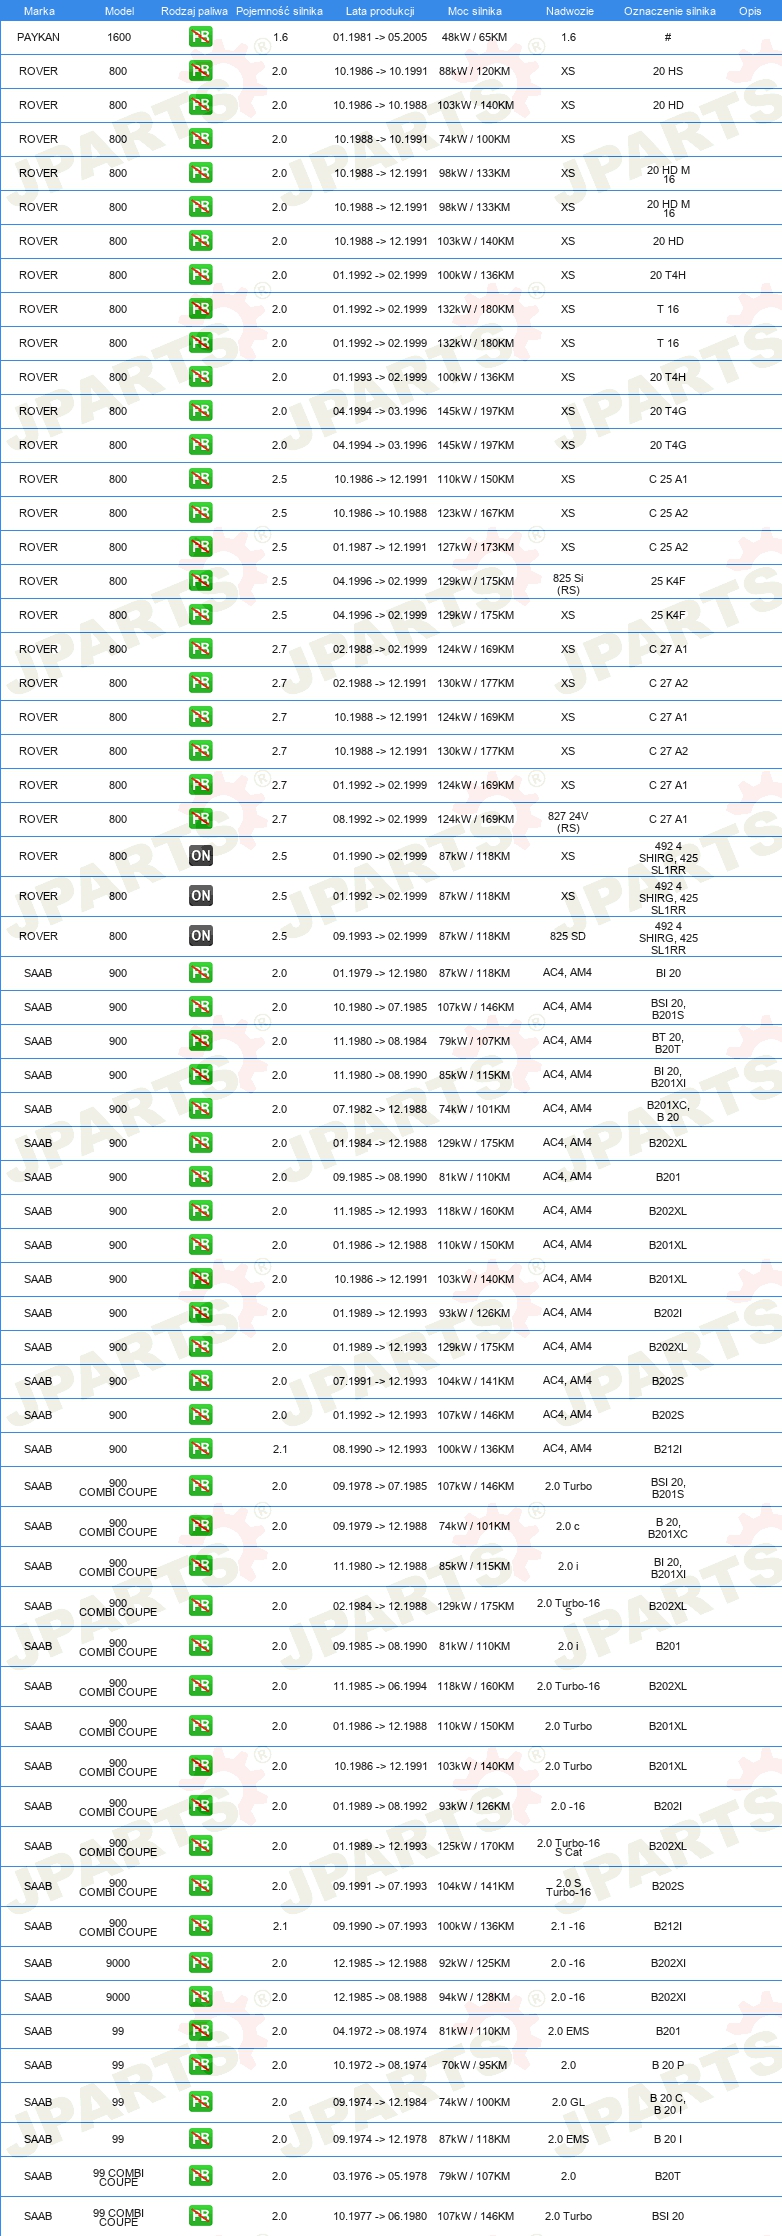Select the 01.1979 -> 12.1980 production years cell
Viewport: 782px width, 2236px height.
pos(380,973)
